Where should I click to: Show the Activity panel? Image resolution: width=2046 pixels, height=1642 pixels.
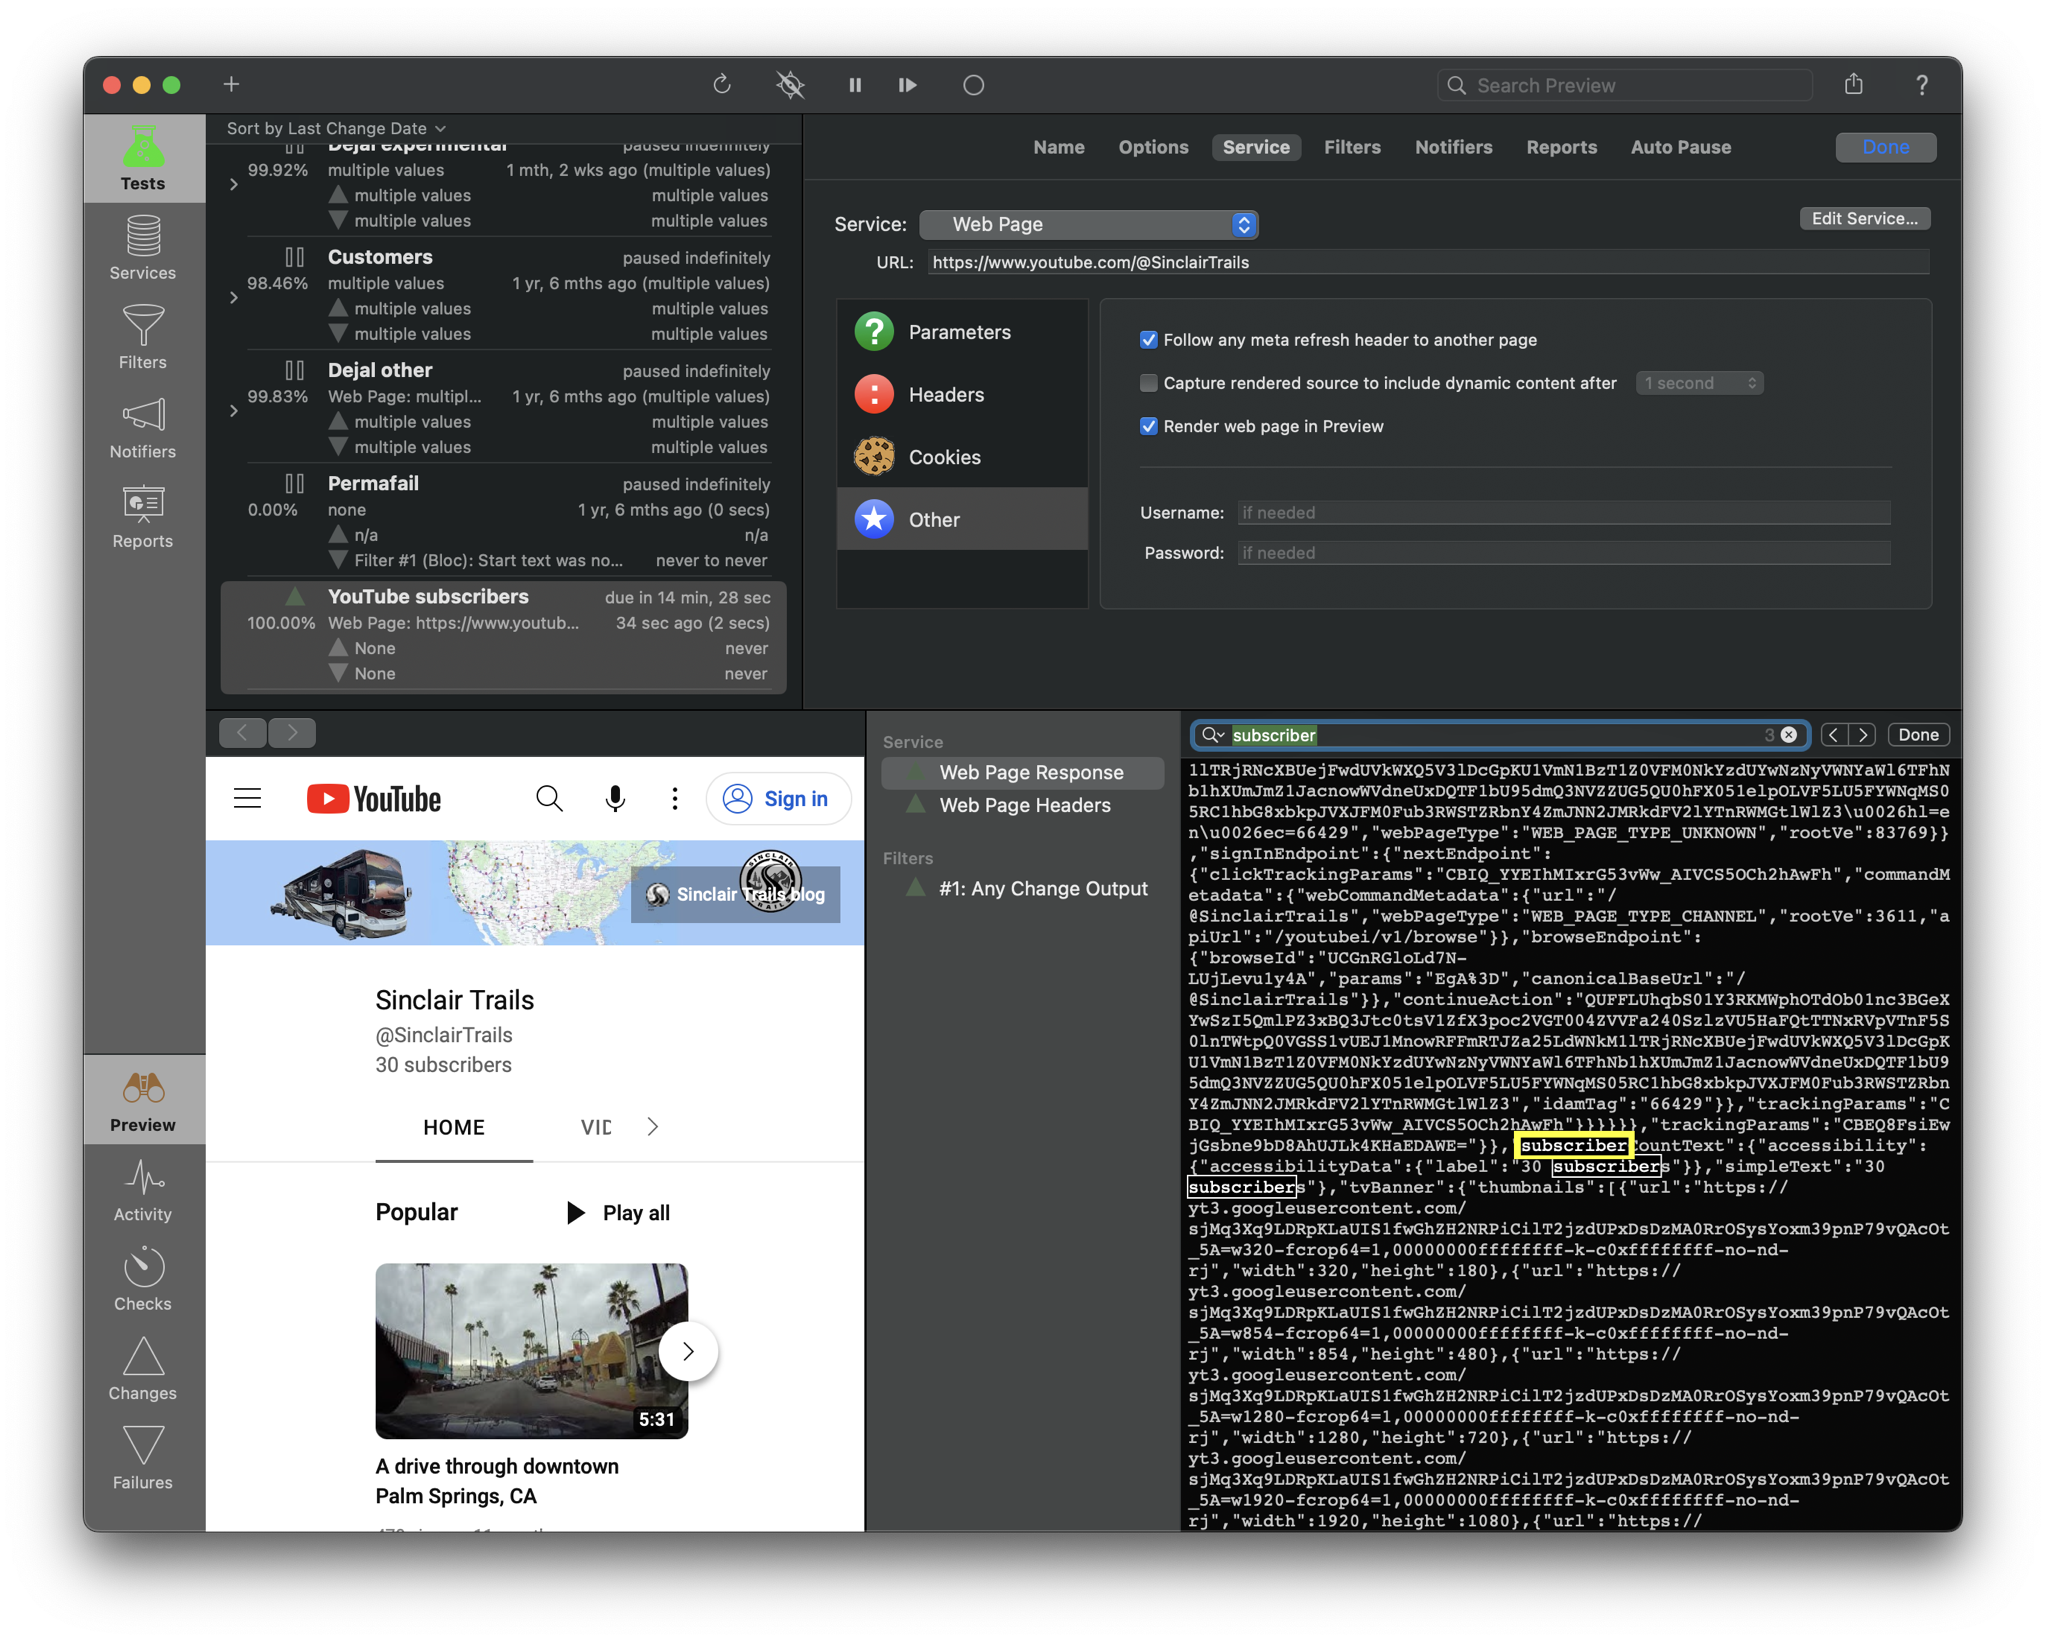(143, 1190)
